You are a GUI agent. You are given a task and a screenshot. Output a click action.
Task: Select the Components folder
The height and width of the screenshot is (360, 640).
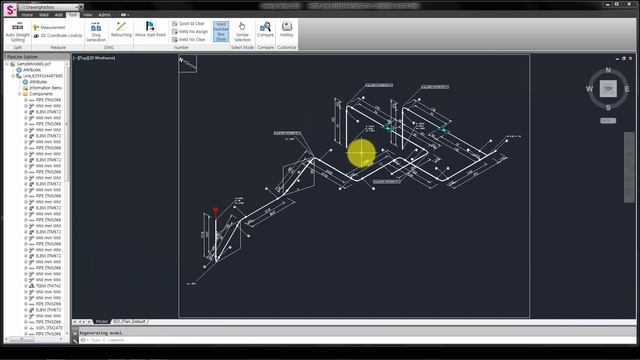point(41,94)
